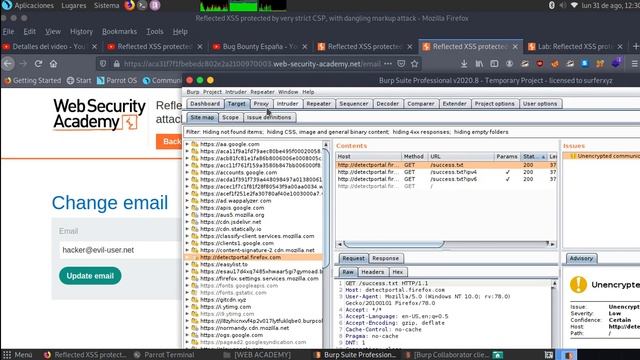The height and width of the screenshot is (360, 640).
Task: Switch to Burp Collaborator client taskbar item
Action: (x=446, y=355)
